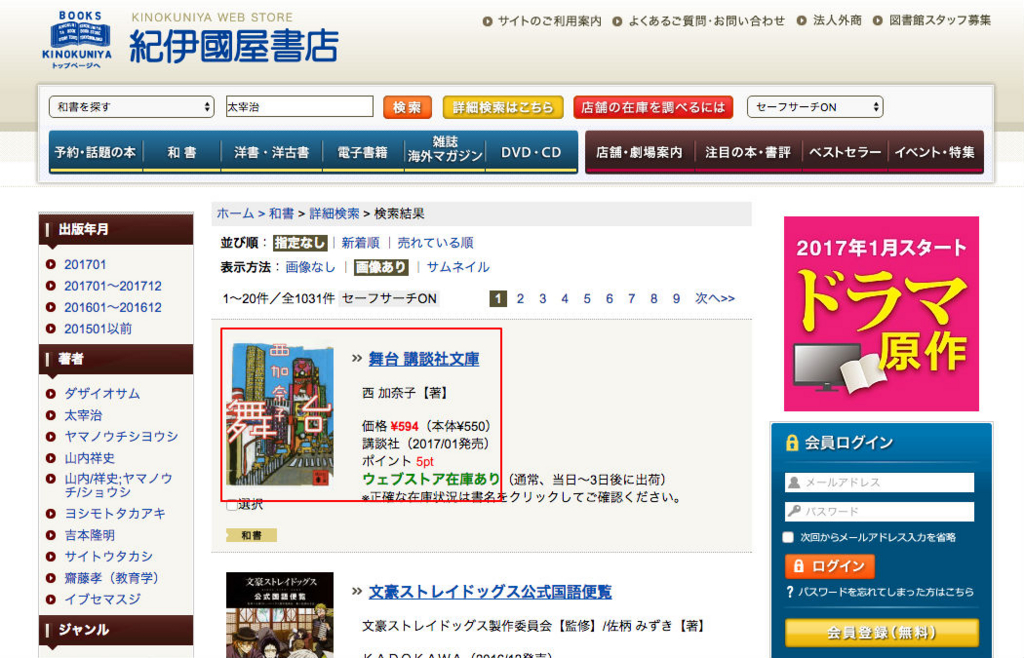Filter by author 太宰治 in sidebar
The height and width of the screenshot is (658, 1024).
click(83, 415)
